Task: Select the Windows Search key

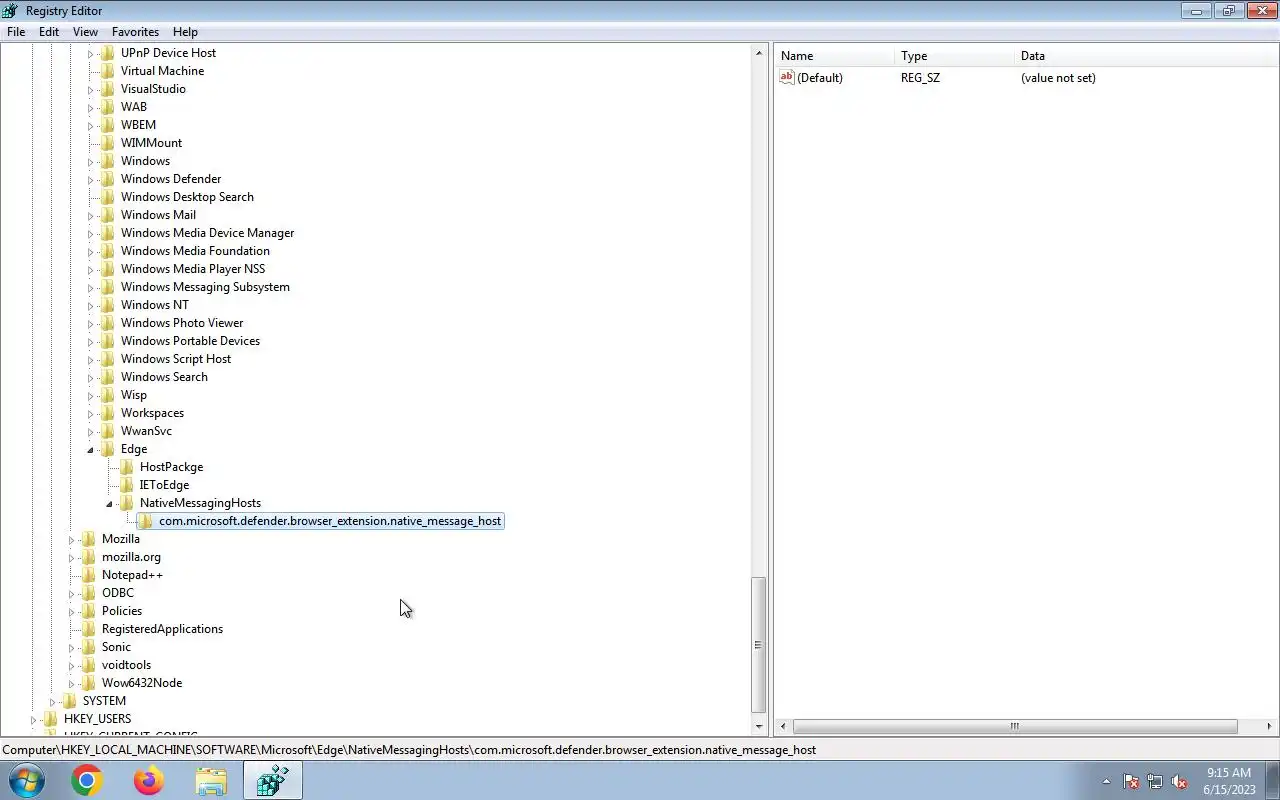Action: [164, 377]
